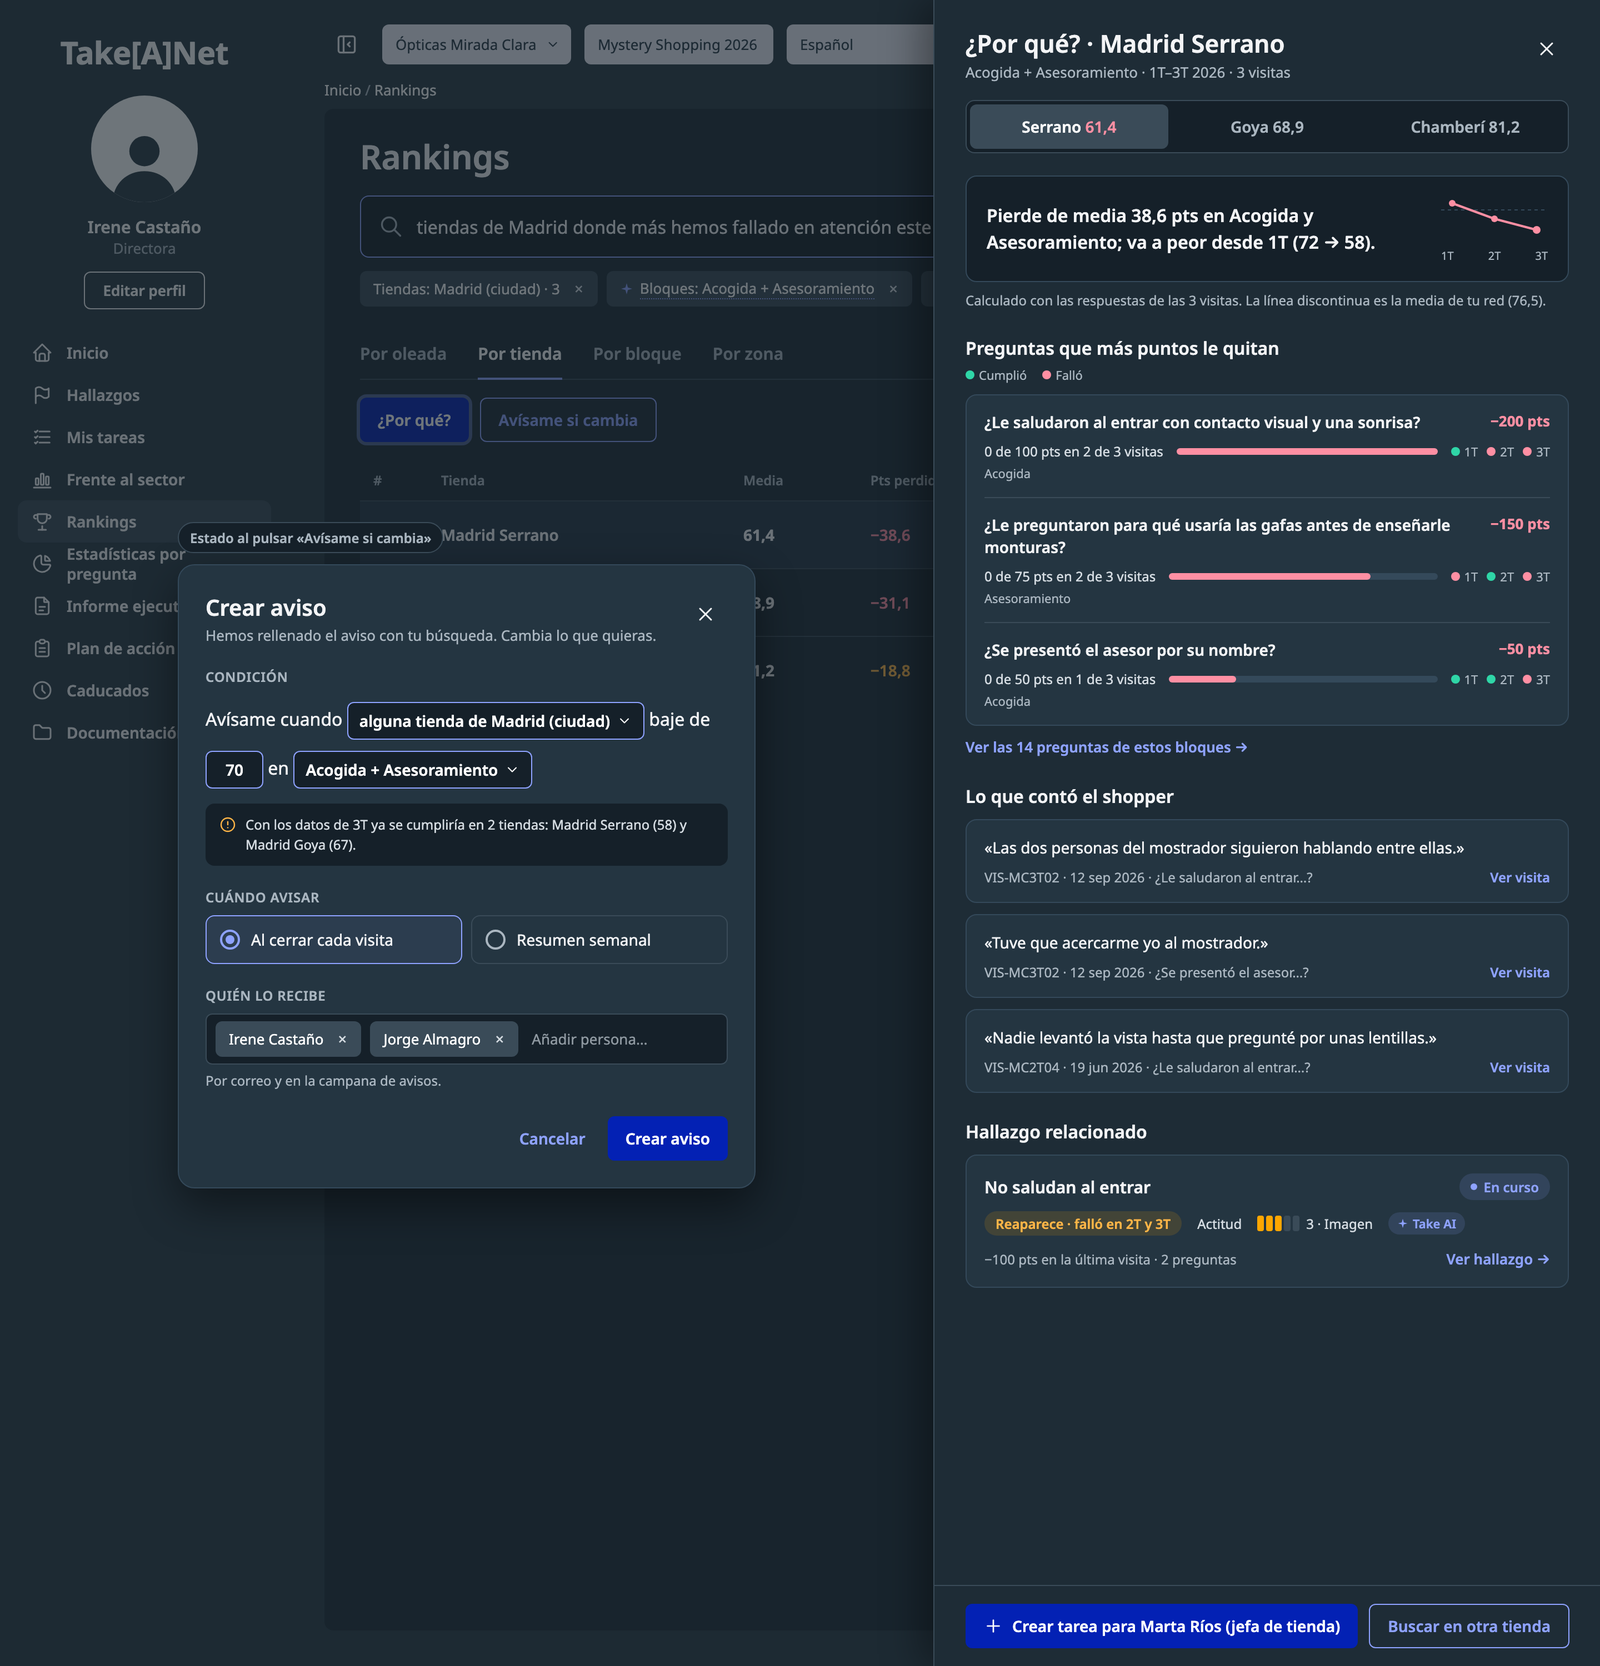Open the alguna tienda de Madrid dropdown
This screenshot has height=1666, width=1600.
point(495,721)
